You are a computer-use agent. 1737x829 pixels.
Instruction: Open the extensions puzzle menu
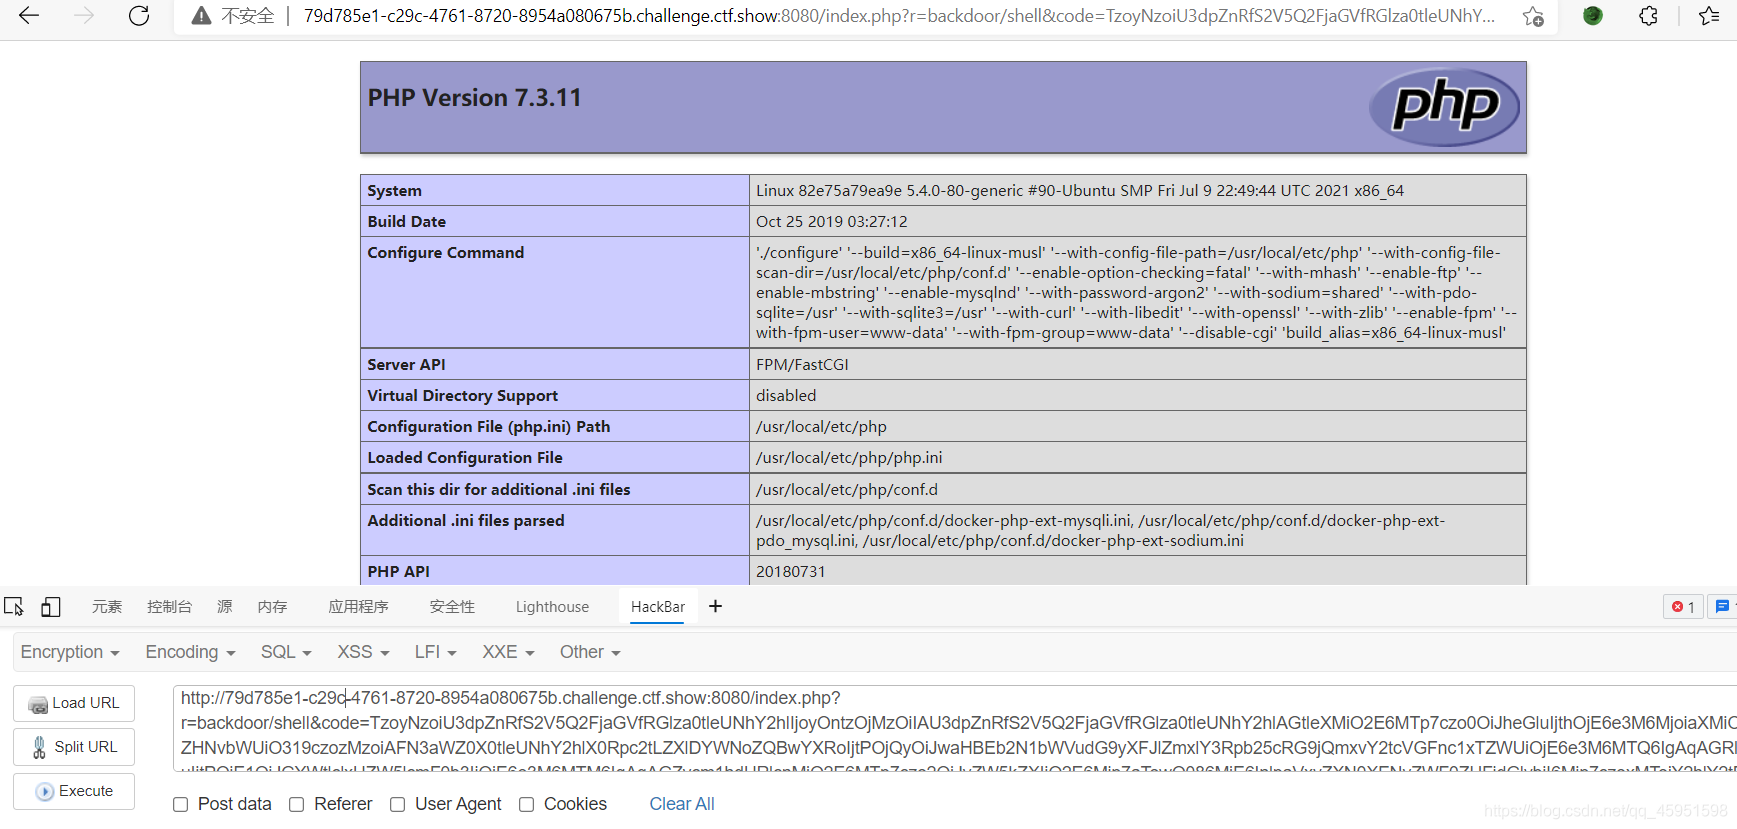pyautogui.click(x=1649, y=16)
